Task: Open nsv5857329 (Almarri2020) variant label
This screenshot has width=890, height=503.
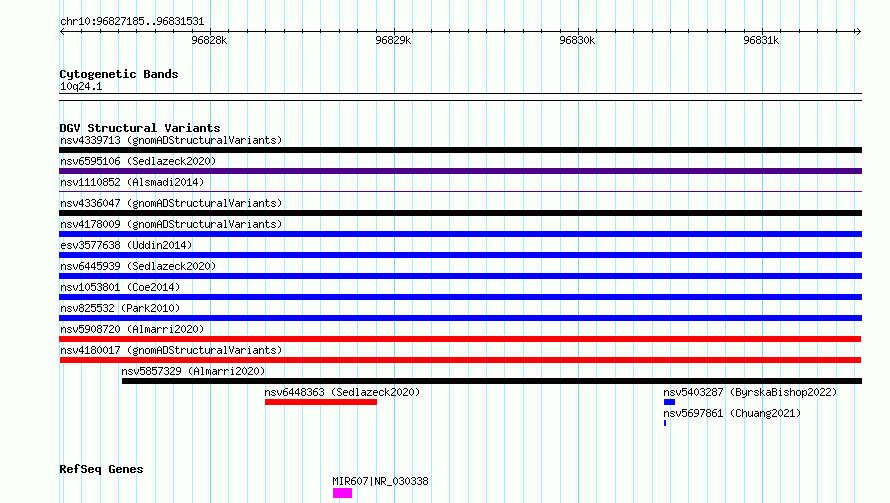Action: (x=193, y=371)
